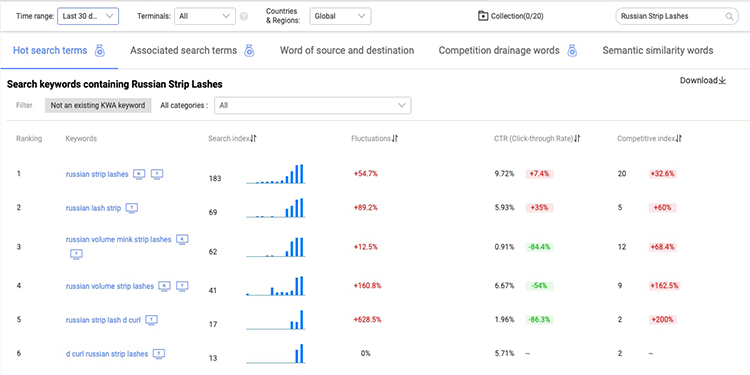Click the search magnifier icon in keyword box

(729, 16)
